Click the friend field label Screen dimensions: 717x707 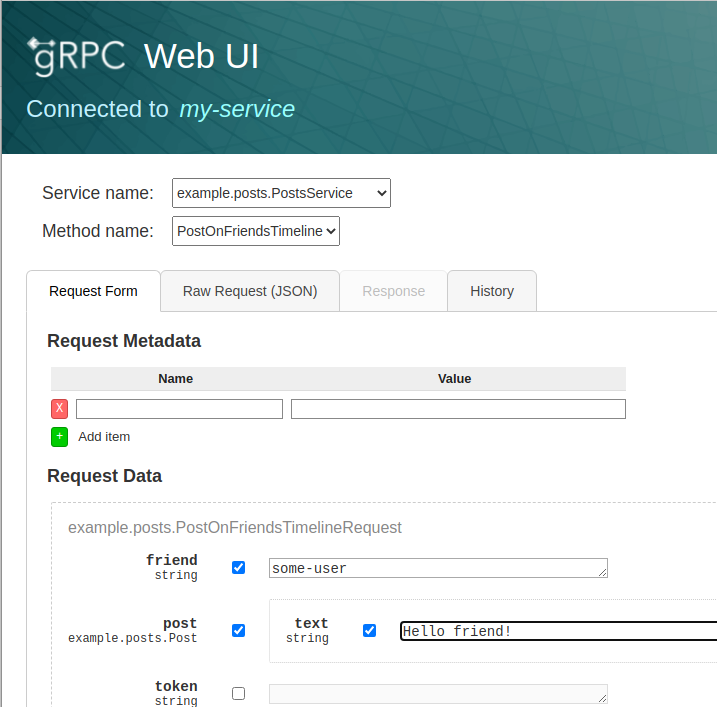click(171, 560)
